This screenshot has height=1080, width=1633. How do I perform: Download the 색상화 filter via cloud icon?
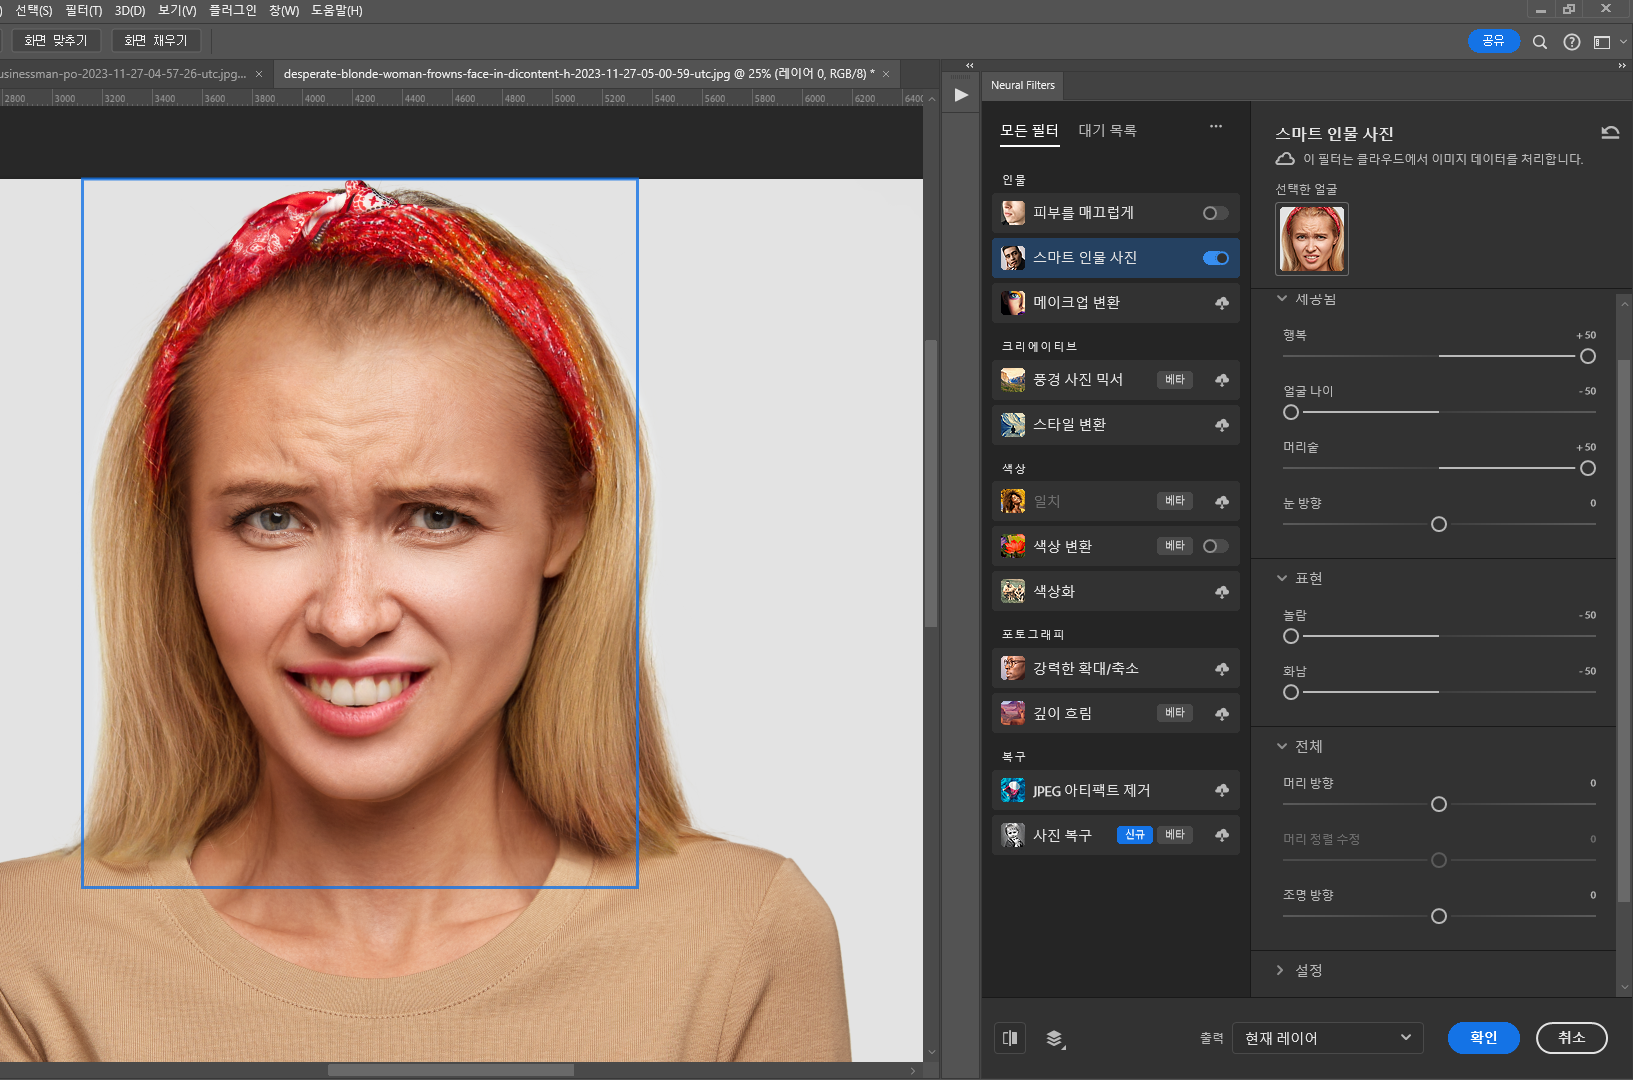pos(1222,592)
